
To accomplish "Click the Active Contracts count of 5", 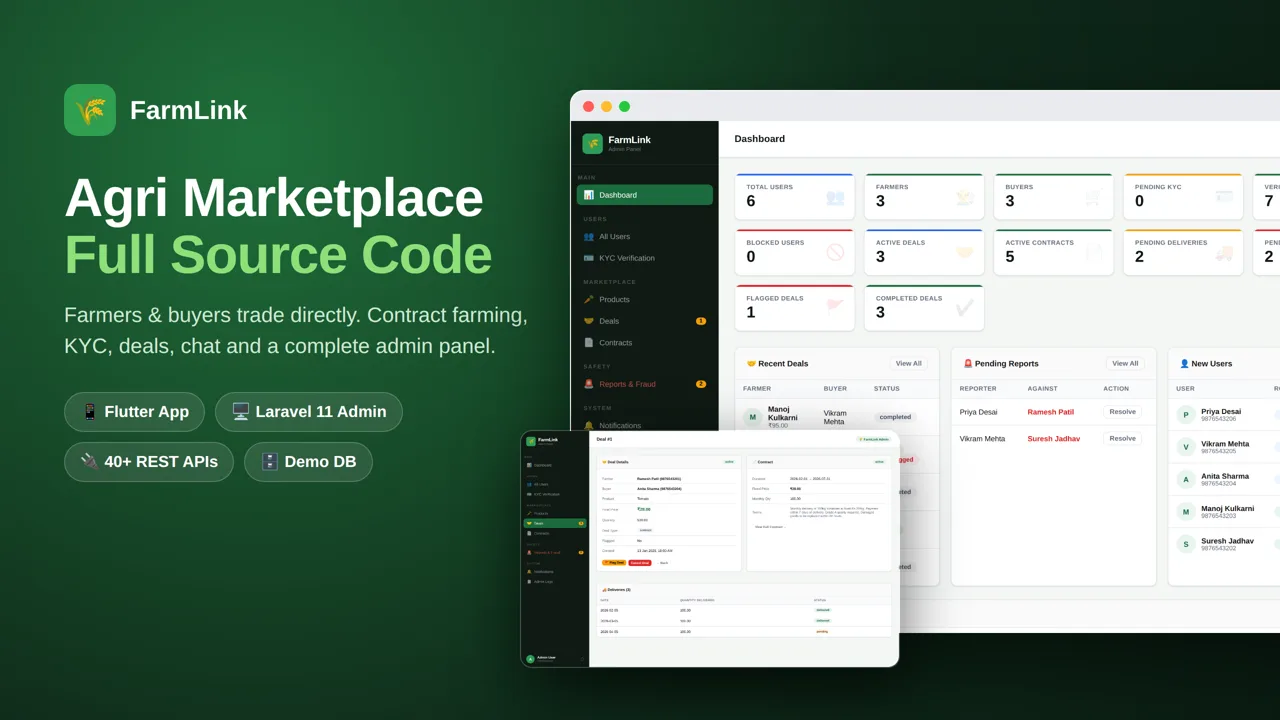I will (1010, 257).
